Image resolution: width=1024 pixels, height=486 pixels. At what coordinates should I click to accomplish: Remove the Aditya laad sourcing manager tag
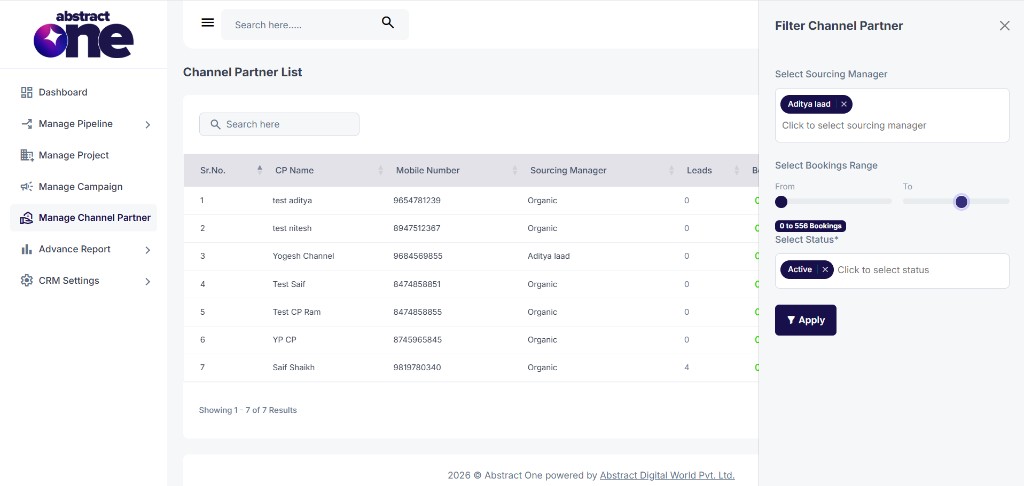(844, 105)
